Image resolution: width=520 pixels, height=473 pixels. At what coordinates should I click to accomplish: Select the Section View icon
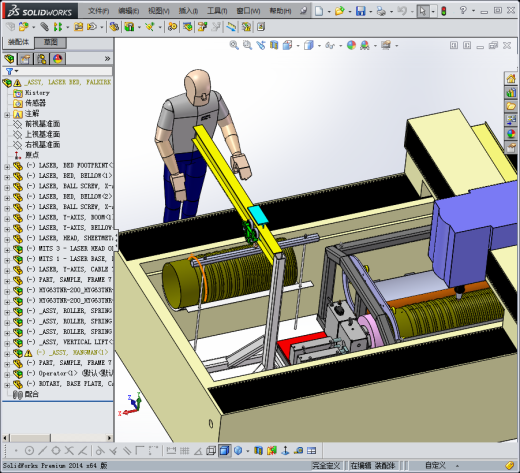click(274, 45)
